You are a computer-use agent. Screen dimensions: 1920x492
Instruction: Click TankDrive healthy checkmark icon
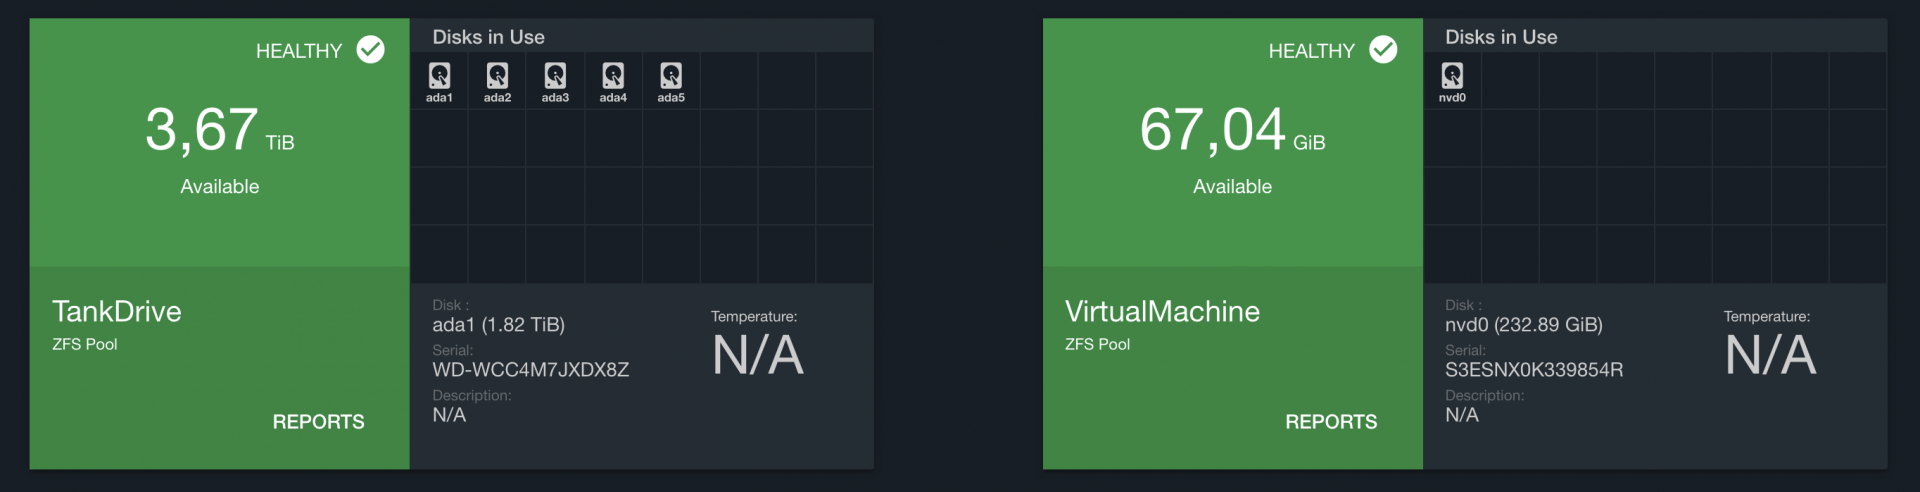point(370,50)
